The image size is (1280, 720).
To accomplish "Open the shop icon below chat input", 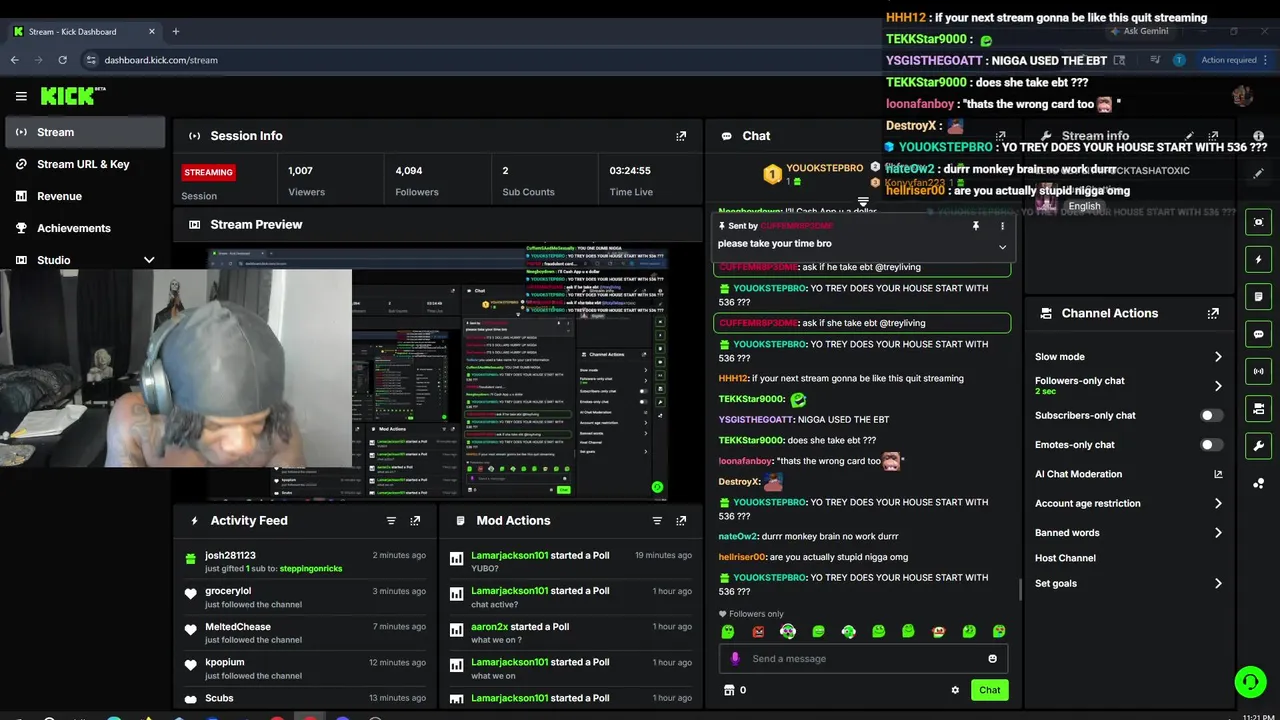I will [729, 690].
